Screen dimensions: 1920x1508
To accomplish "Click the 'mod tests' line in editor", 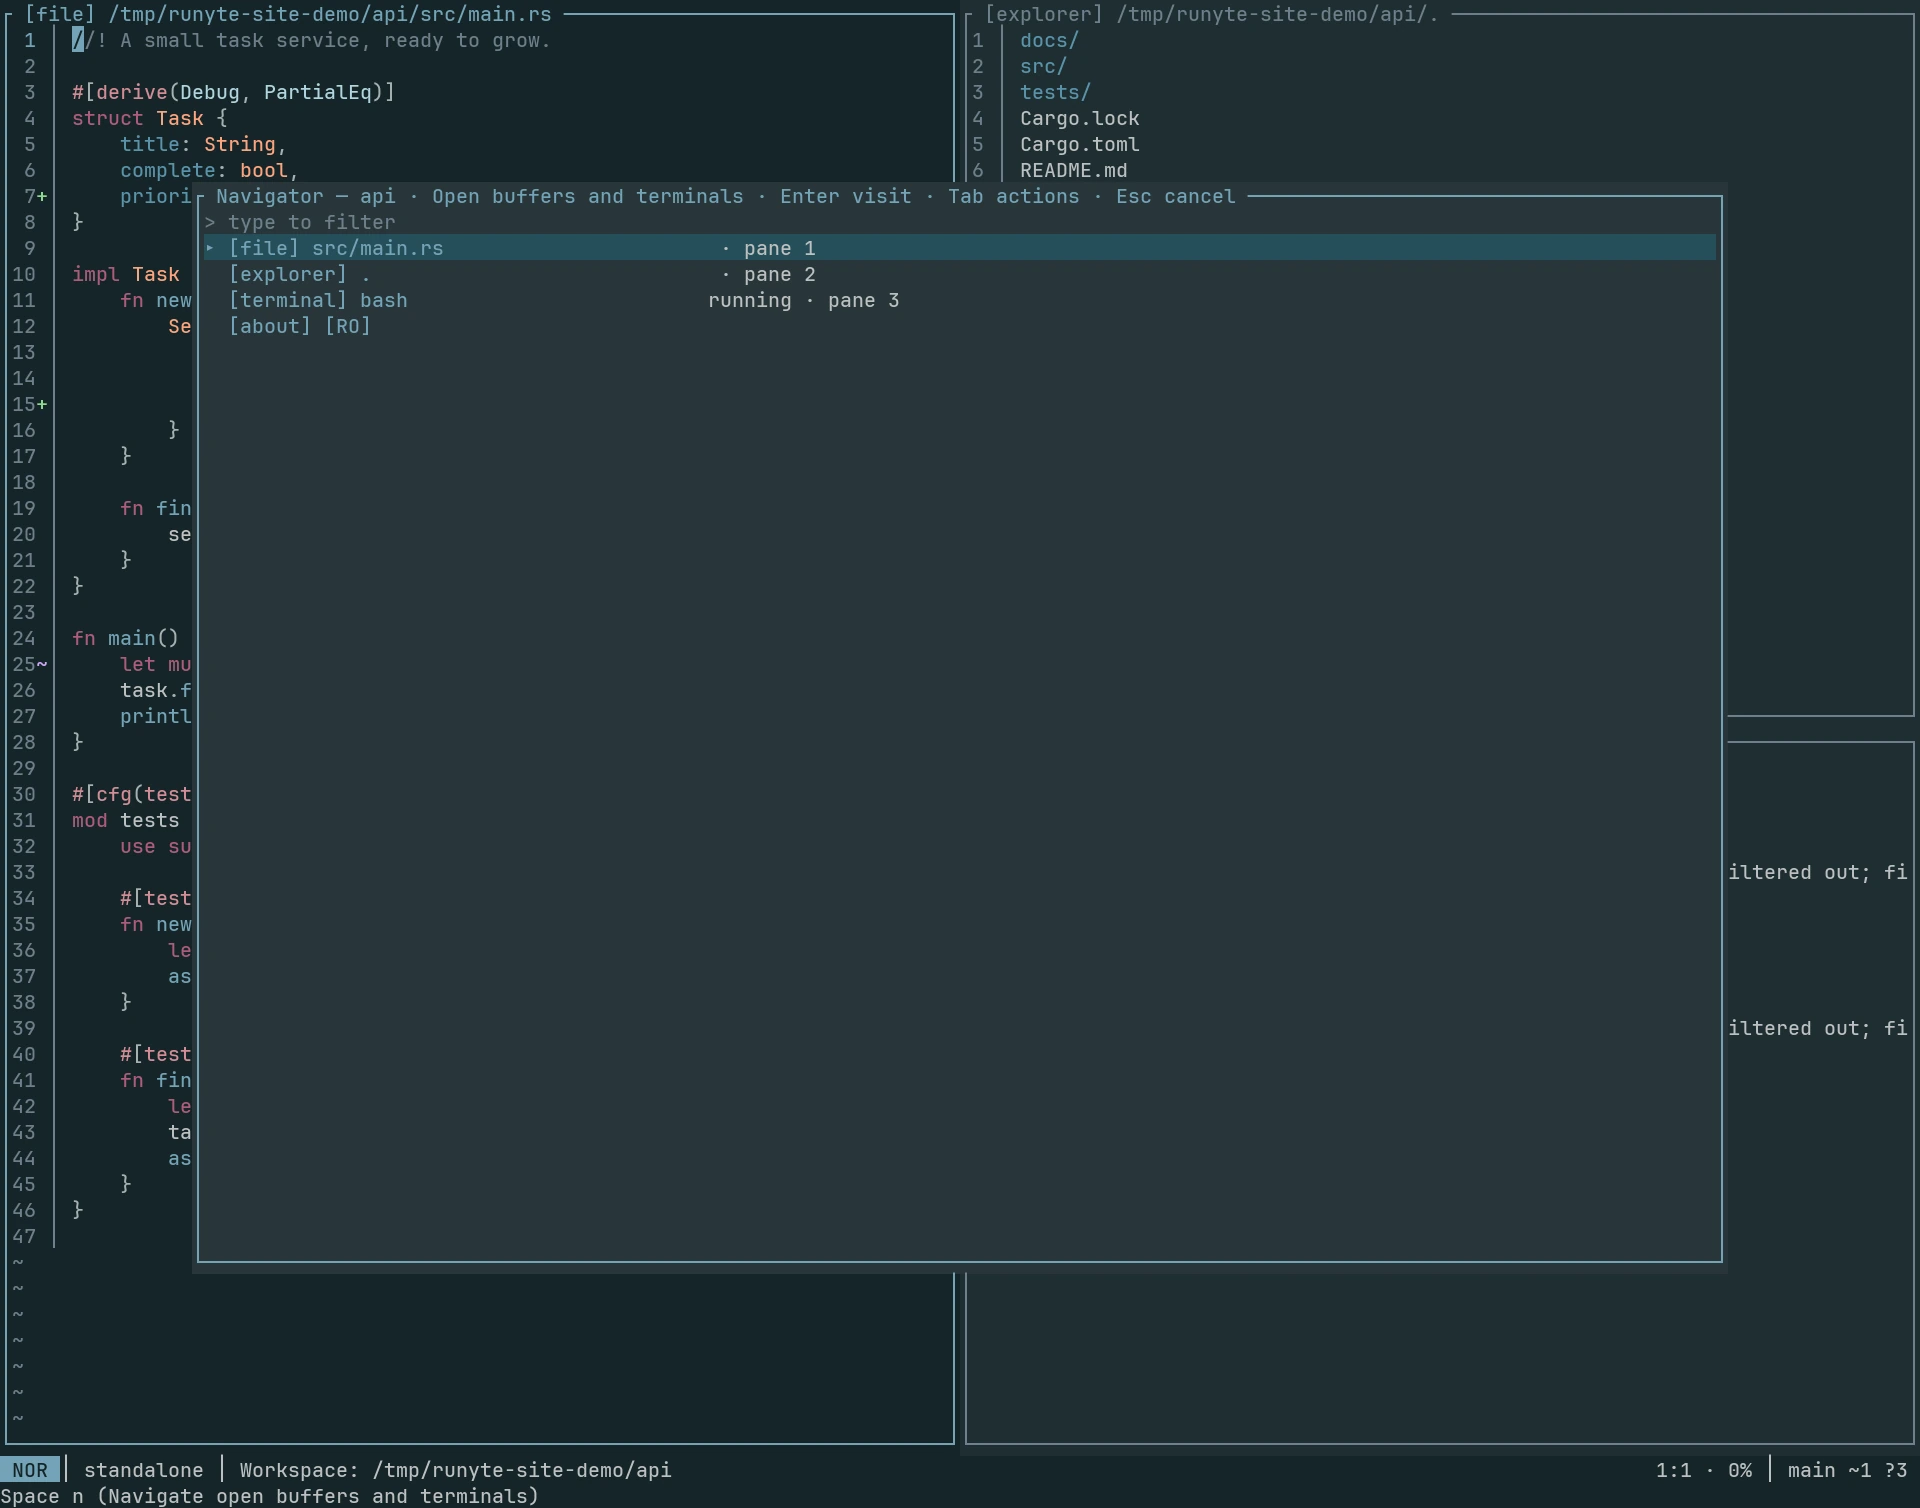I will tap(125, 820).
